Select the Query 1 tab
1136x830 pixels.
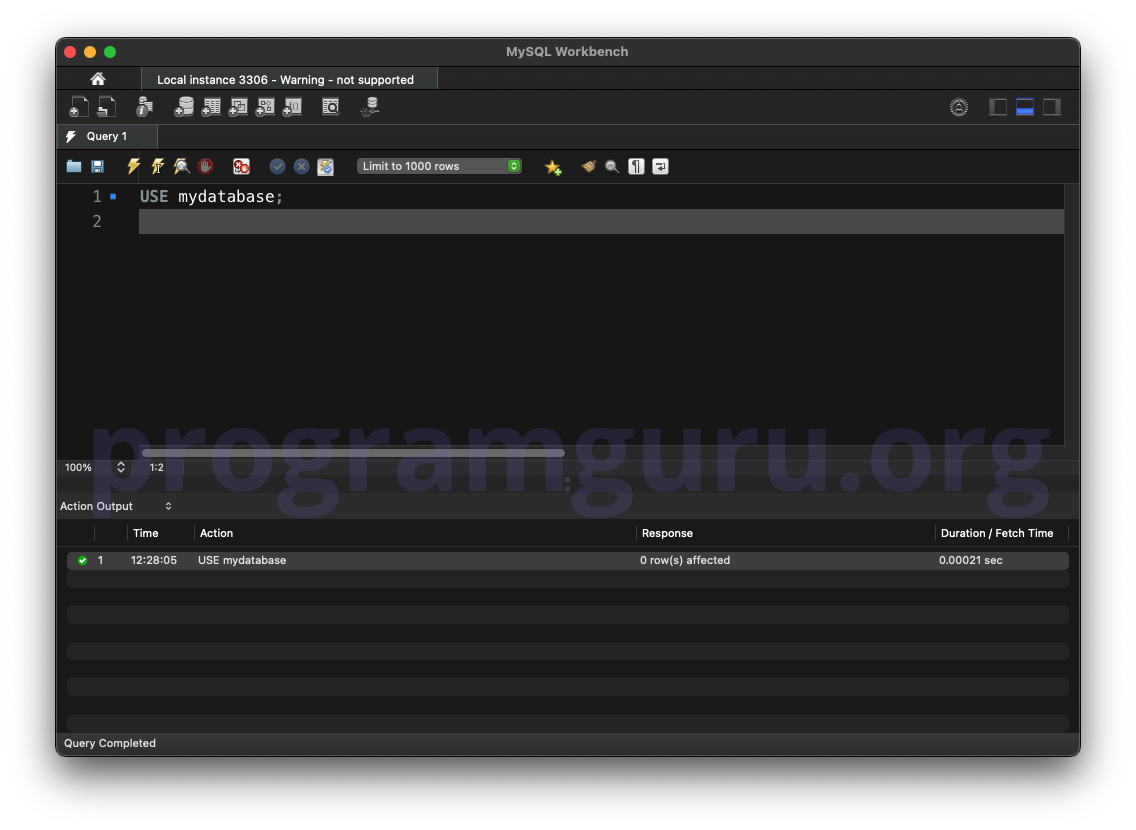[x=106, y=136]
